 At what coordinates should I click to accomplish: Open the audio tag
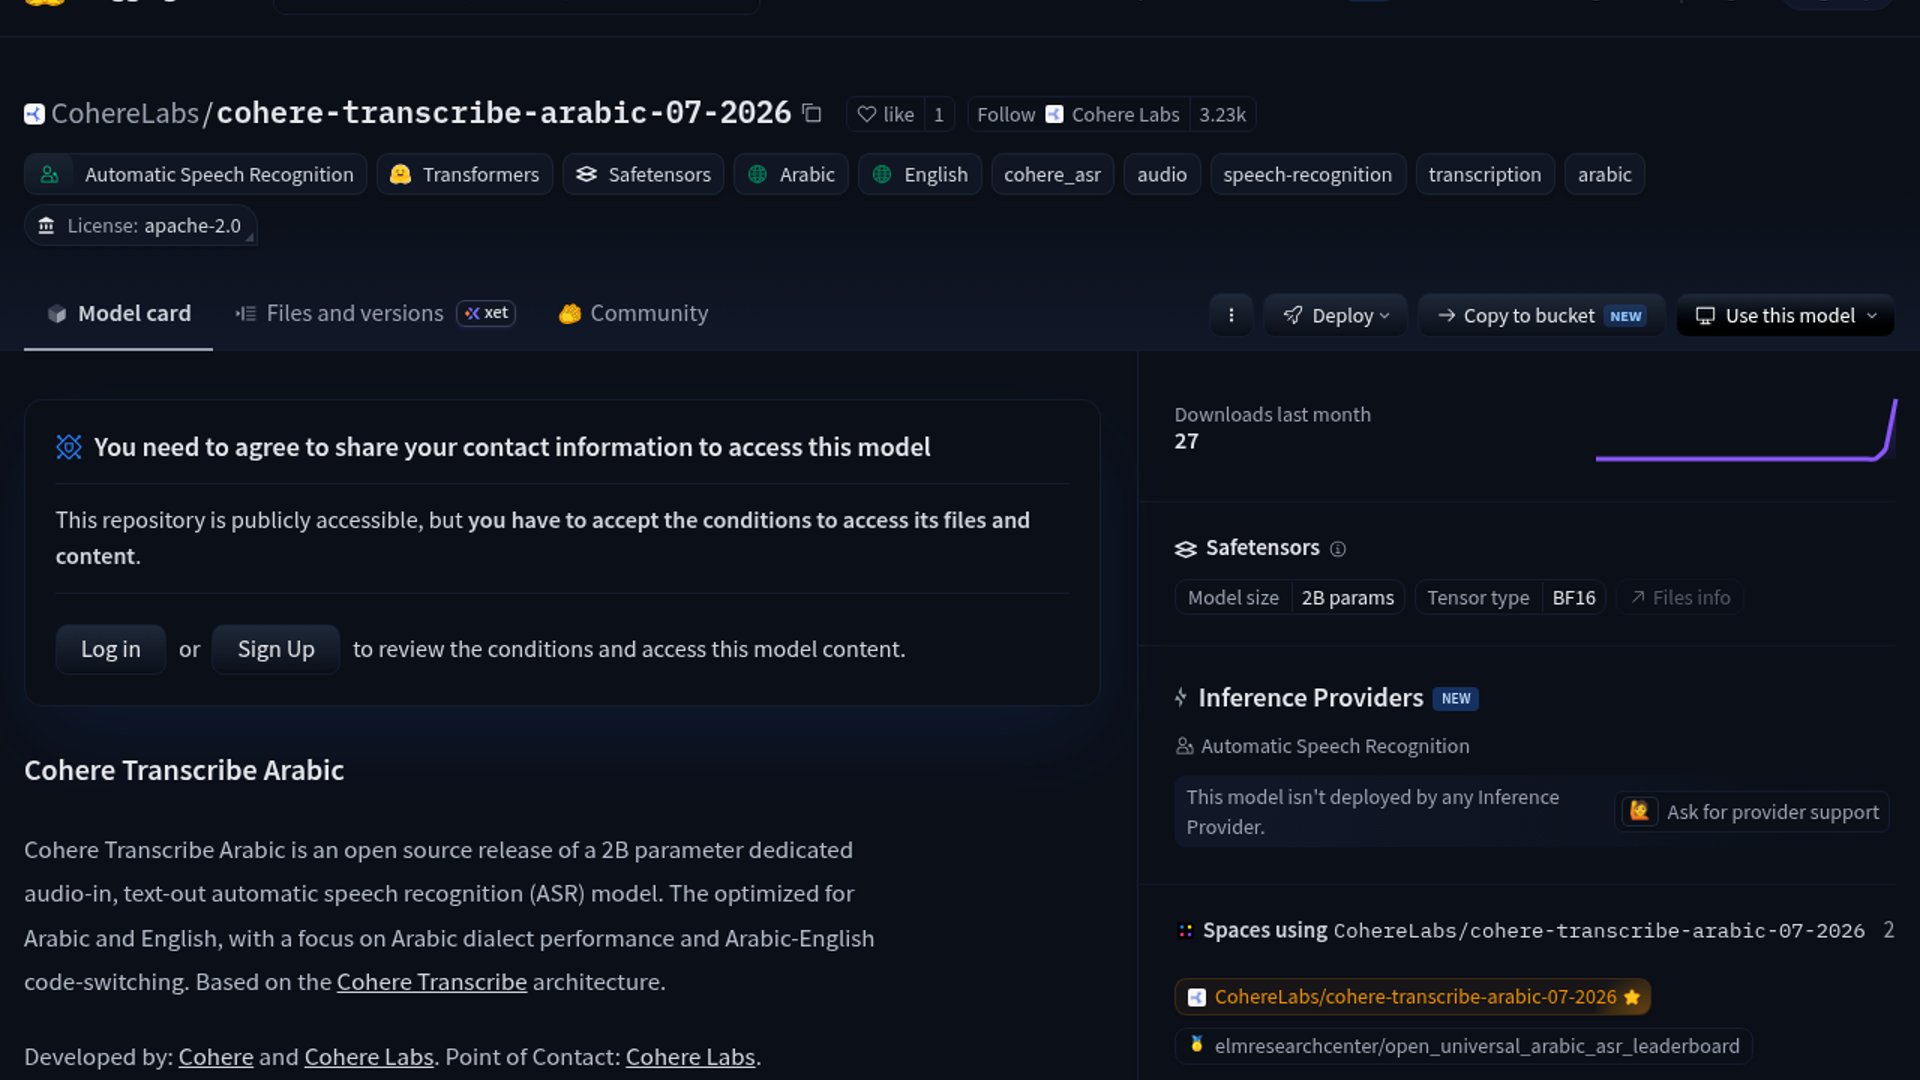(x=1162, y=174)
